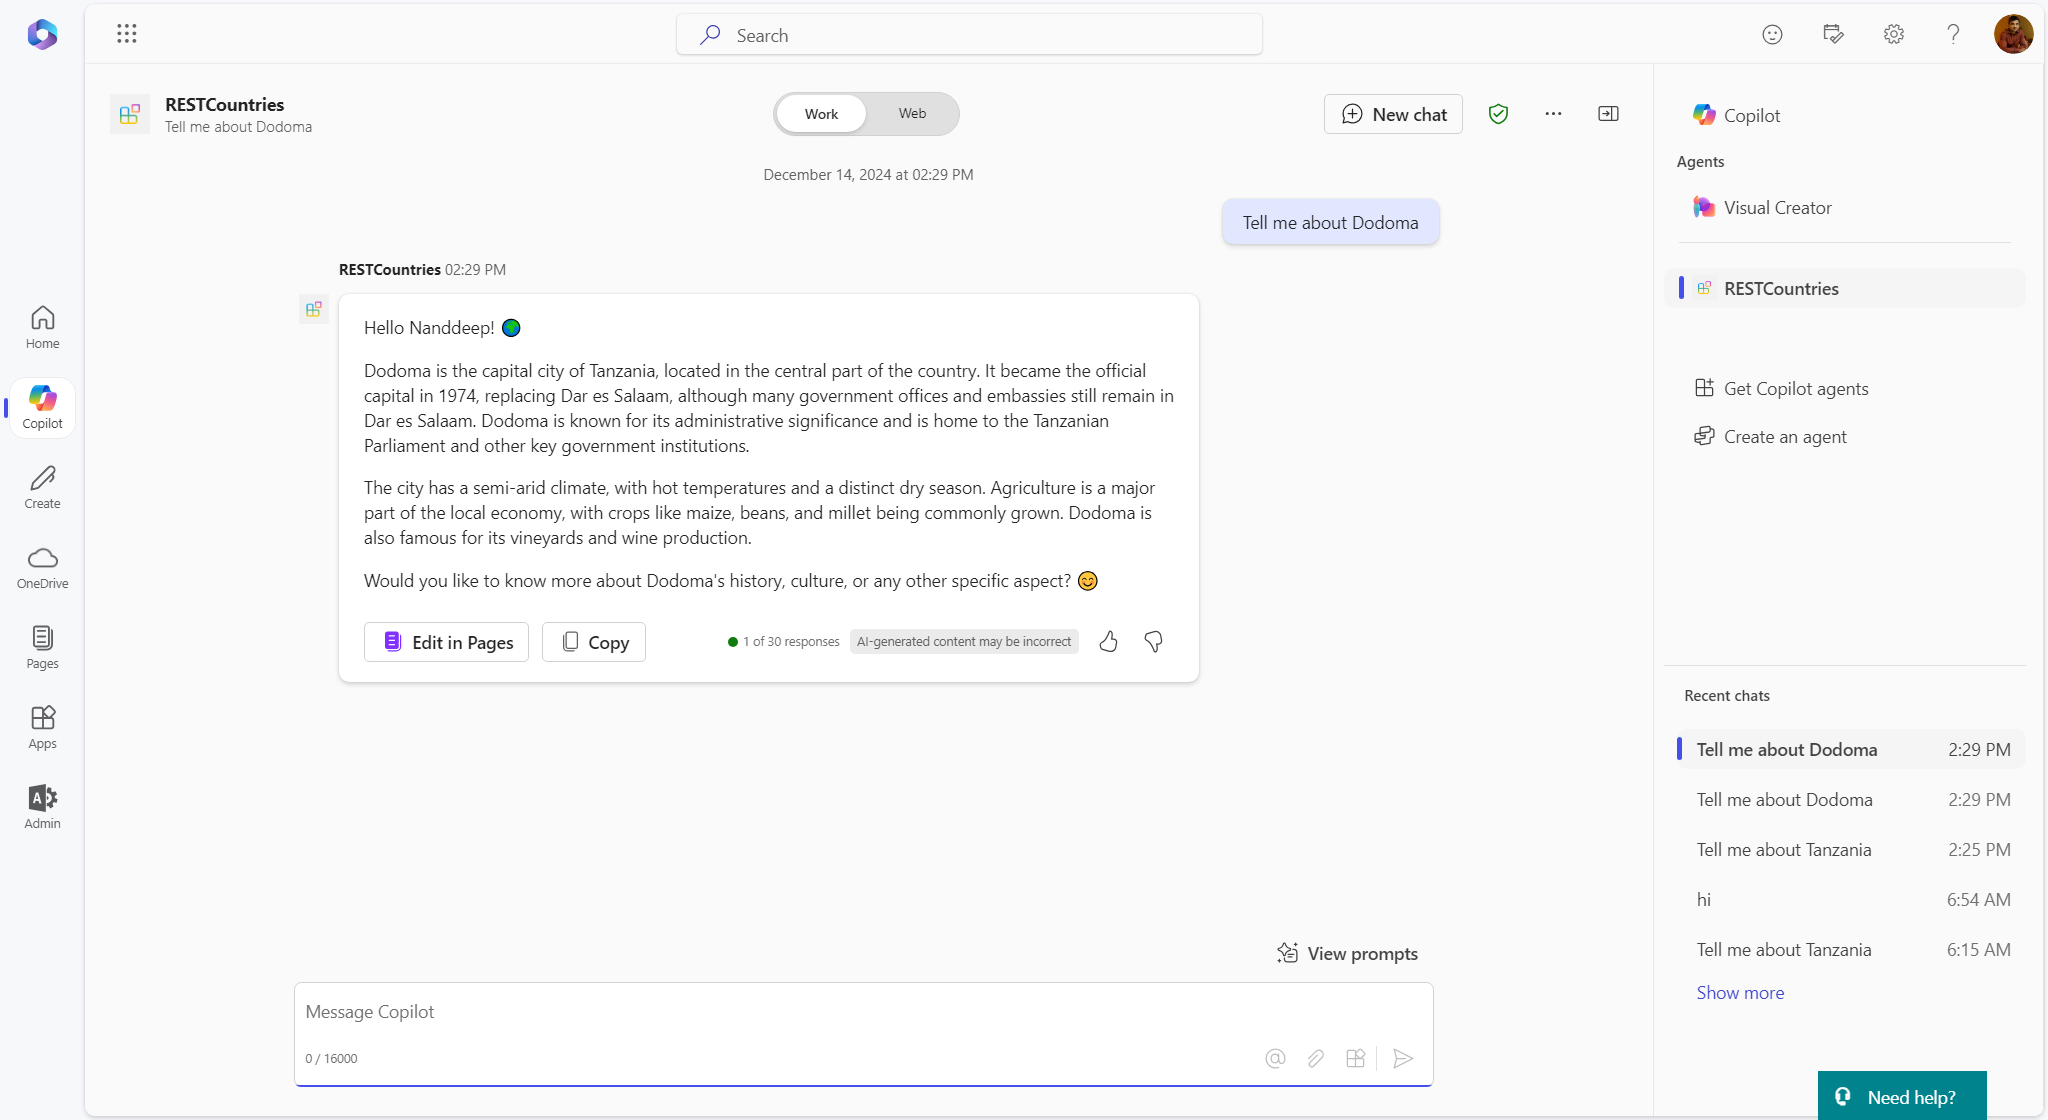Click the Message Copilot input field
Image resolution: width=2048 pixels, height=1120 pixels.
860,1012
